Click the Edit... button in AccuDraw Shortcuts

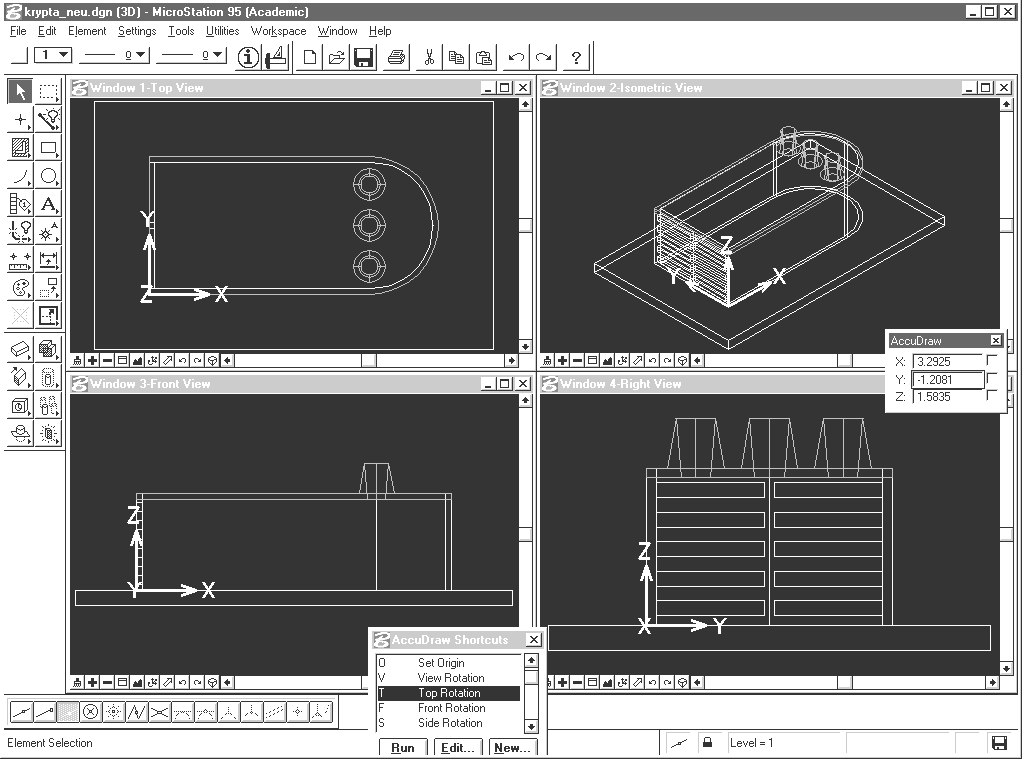458,748
